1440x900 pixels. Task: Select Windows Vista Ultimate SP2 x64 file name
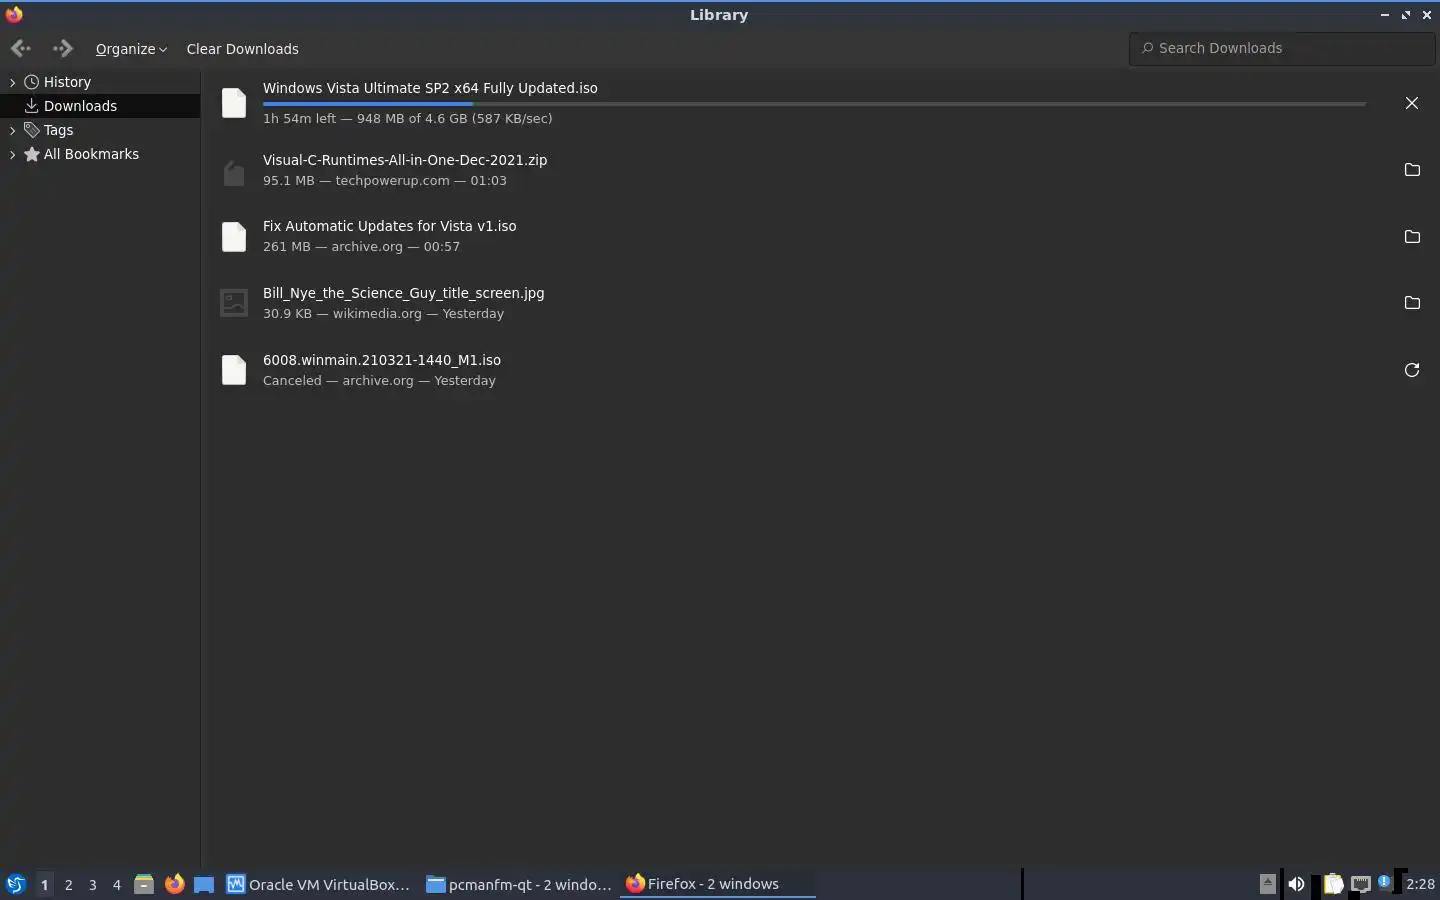(430, 88)
